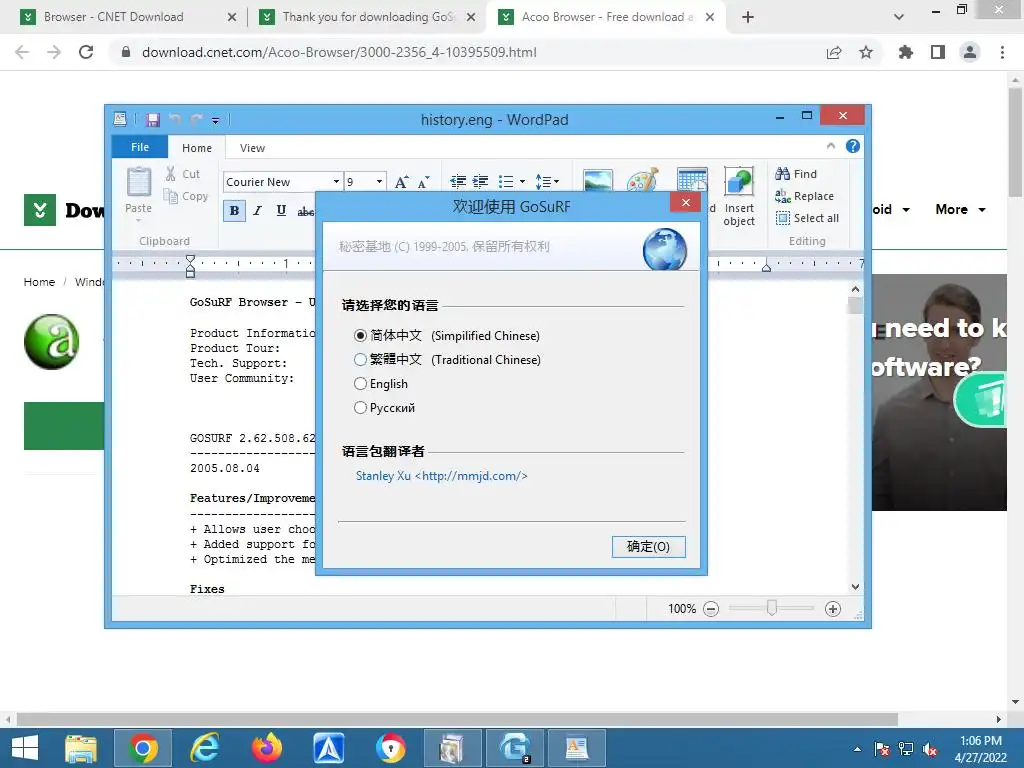Click the bullet list icon in WordPad

506,182
